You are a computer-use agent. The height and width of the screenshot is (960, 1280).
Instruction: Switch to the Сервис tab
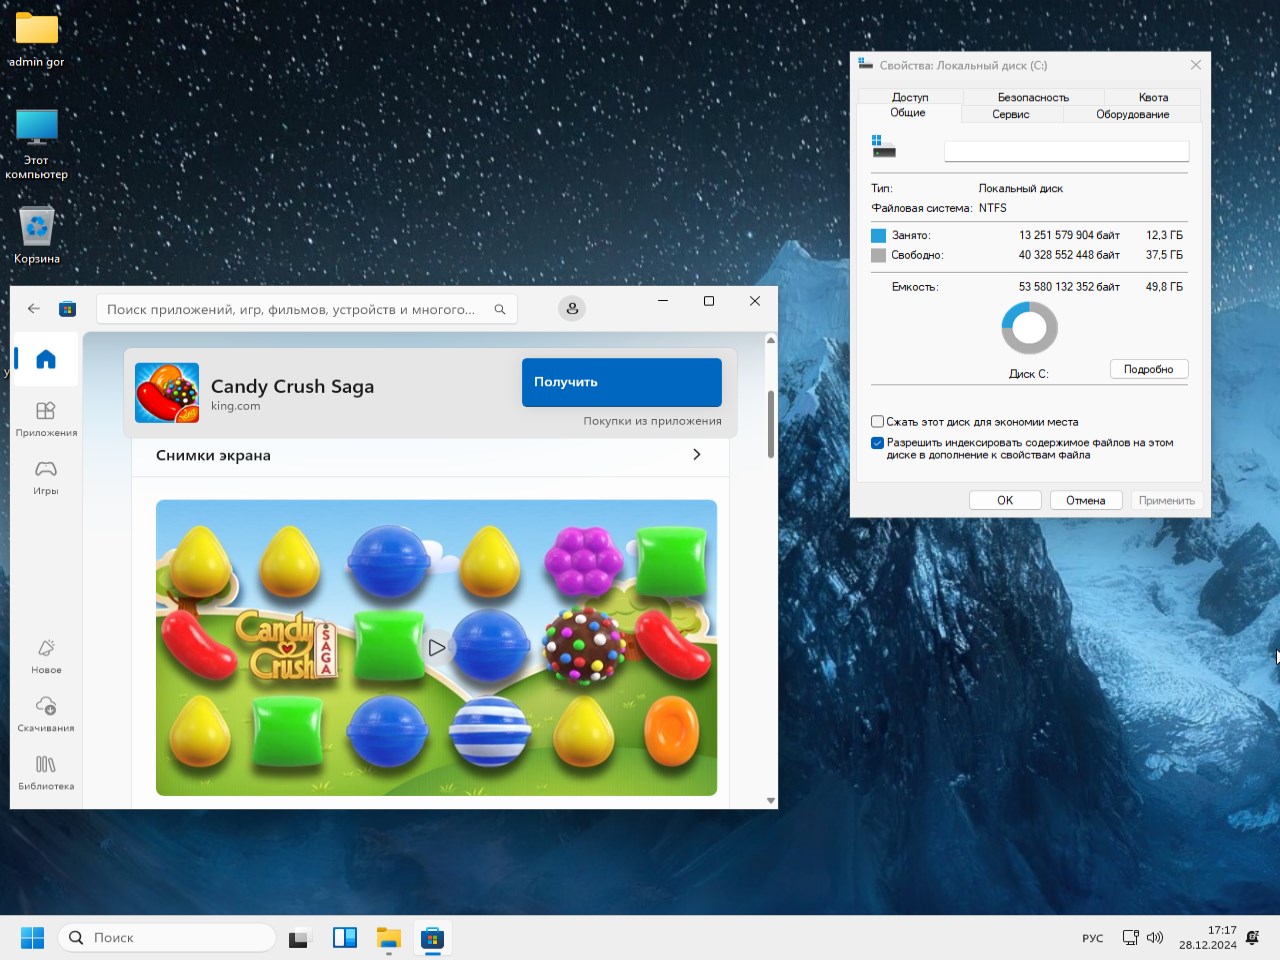coord(1011,114)
